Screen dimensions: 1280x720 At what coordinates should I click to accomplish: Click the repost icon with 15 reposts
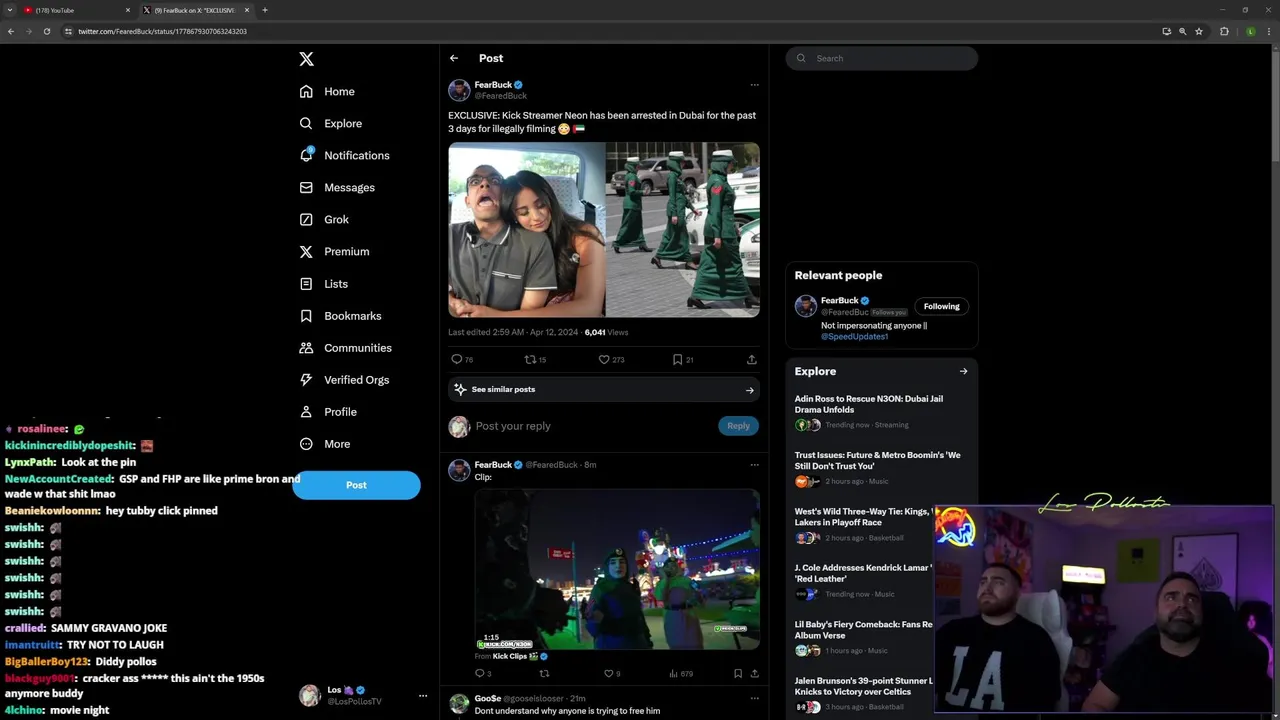(x=530, y=359)
